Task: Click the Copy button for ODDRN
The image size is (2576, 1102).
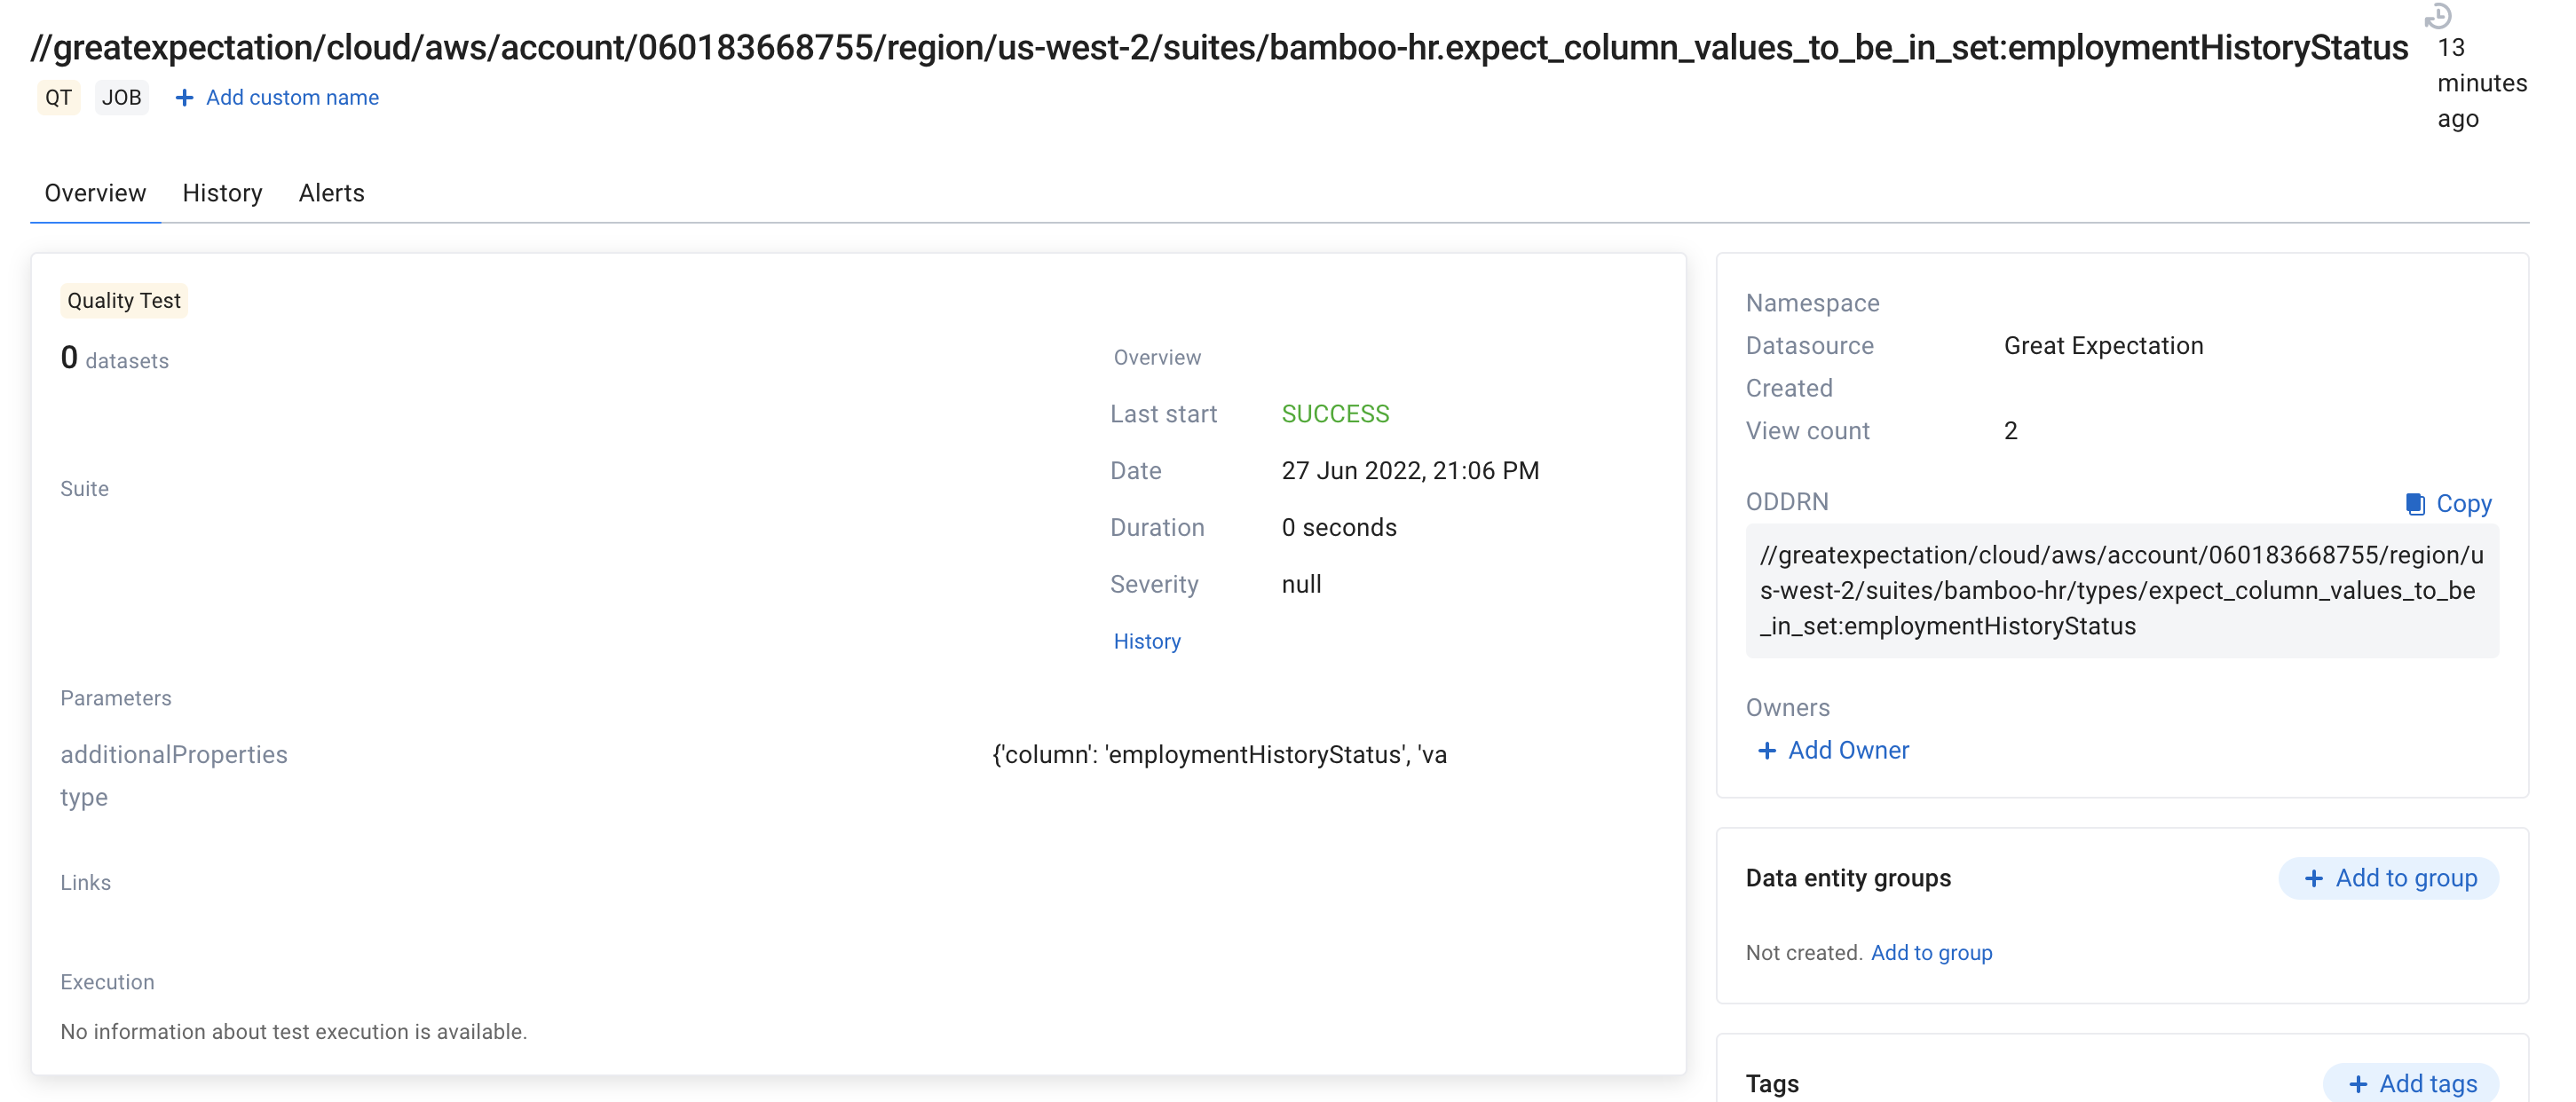Action: pos(2463,504)
